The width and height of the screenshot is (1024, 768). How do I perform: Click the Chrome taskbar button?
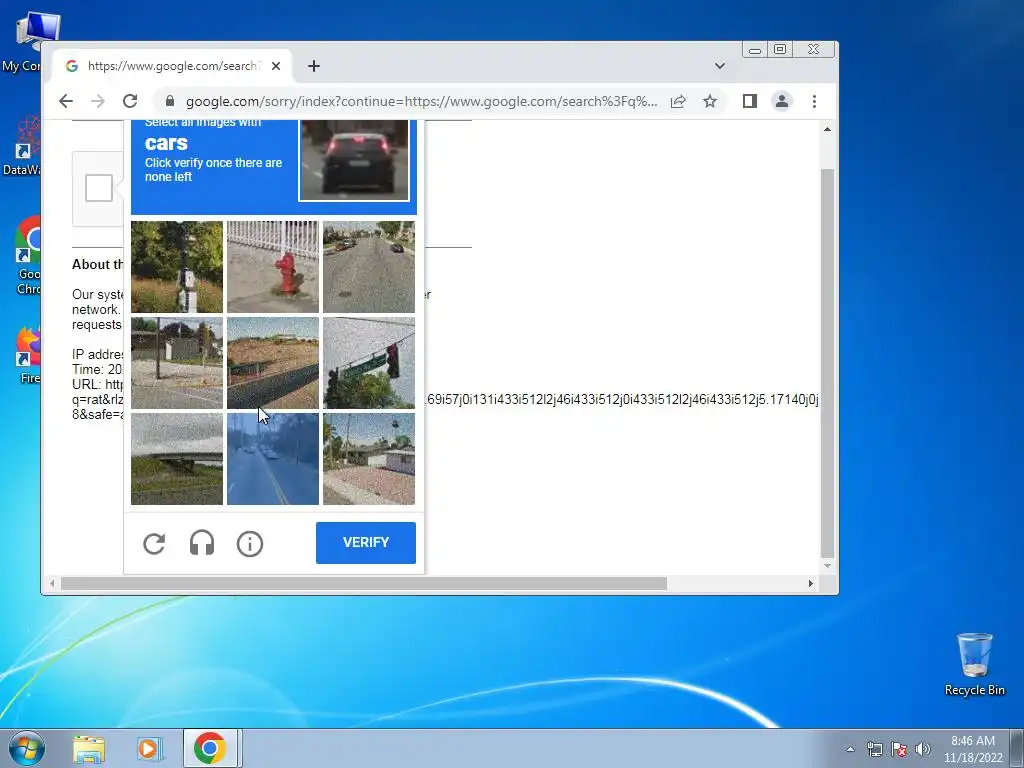coord(210,748)
